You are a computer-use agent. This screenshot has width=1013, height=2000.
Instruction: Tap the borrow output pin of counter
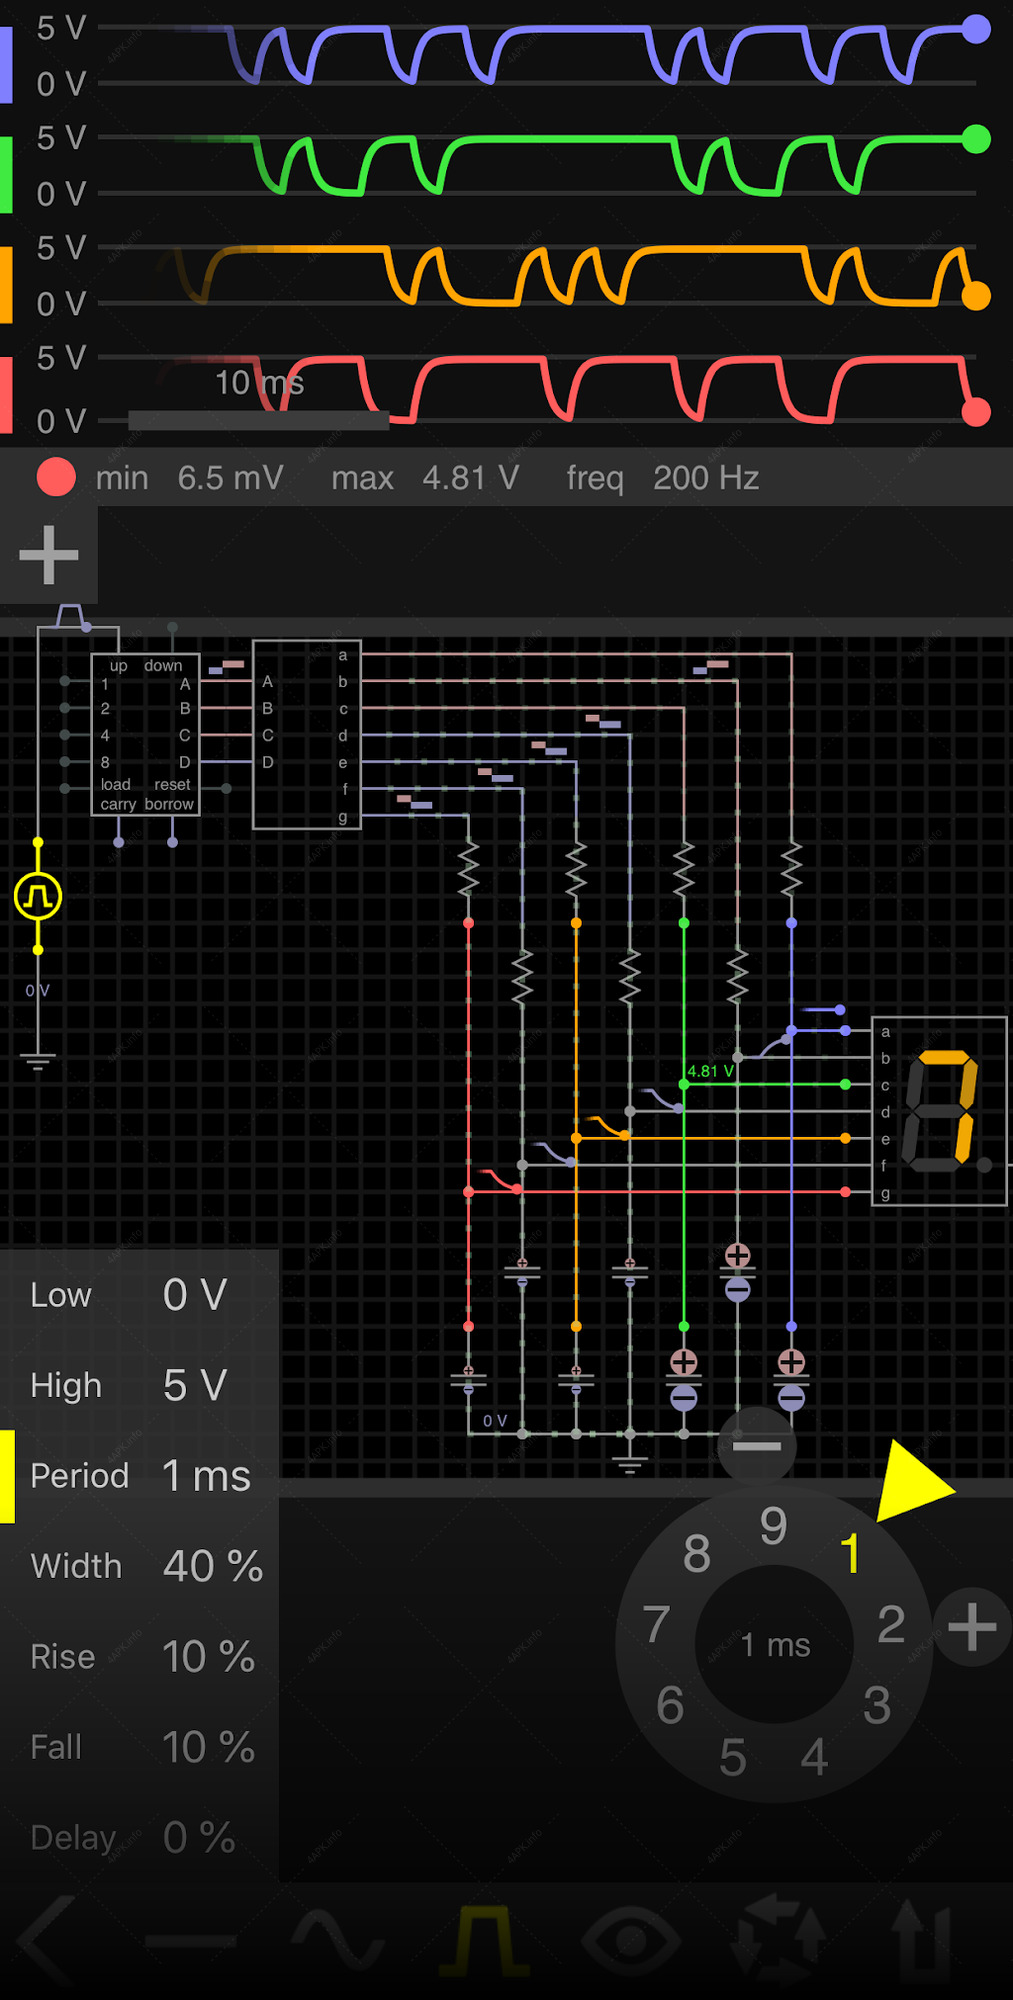[173, 842]
